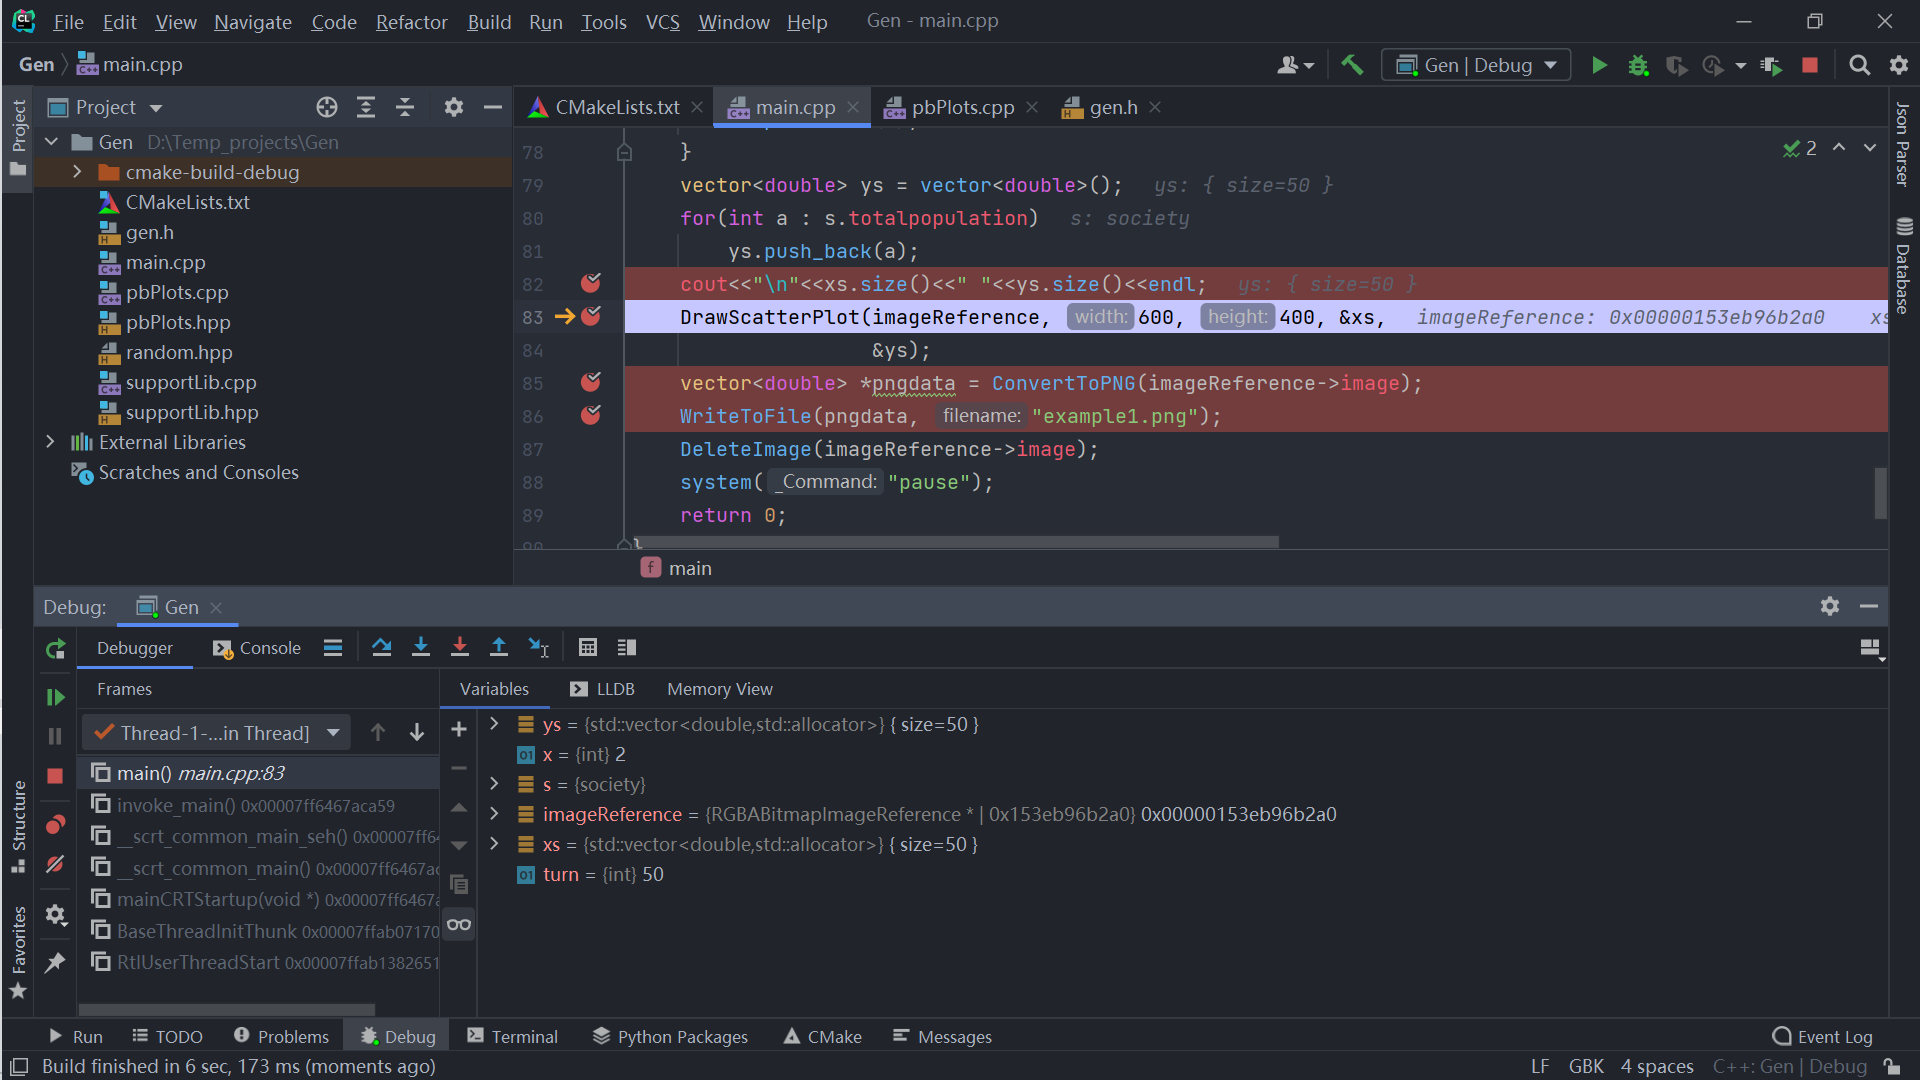Toggle the breakpoint on line 82

(590, 283)
